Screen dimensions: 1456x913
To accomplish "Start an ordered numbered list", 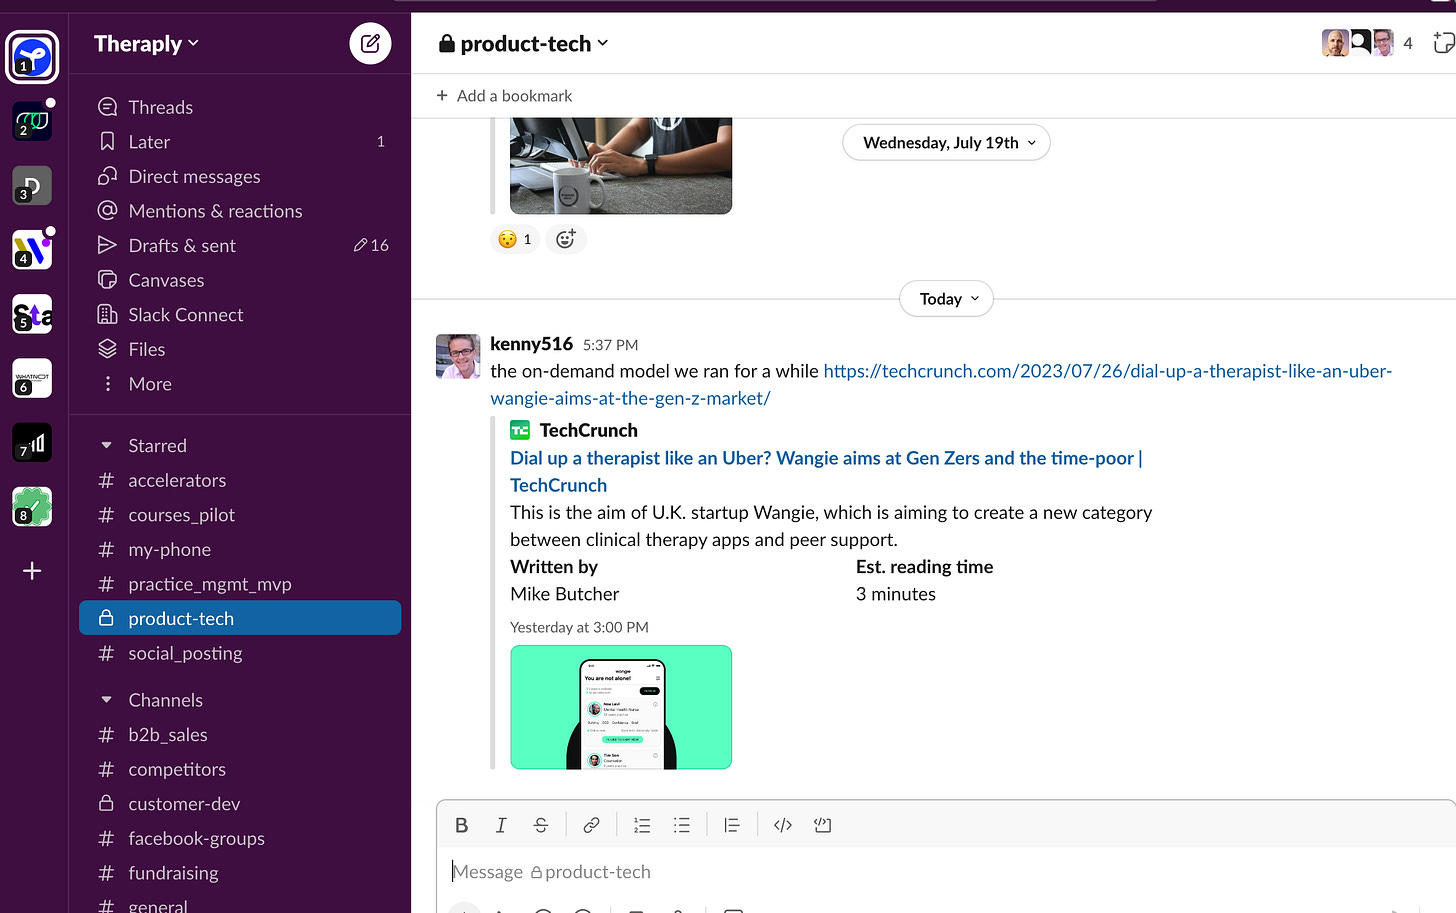I will (642, 825).
